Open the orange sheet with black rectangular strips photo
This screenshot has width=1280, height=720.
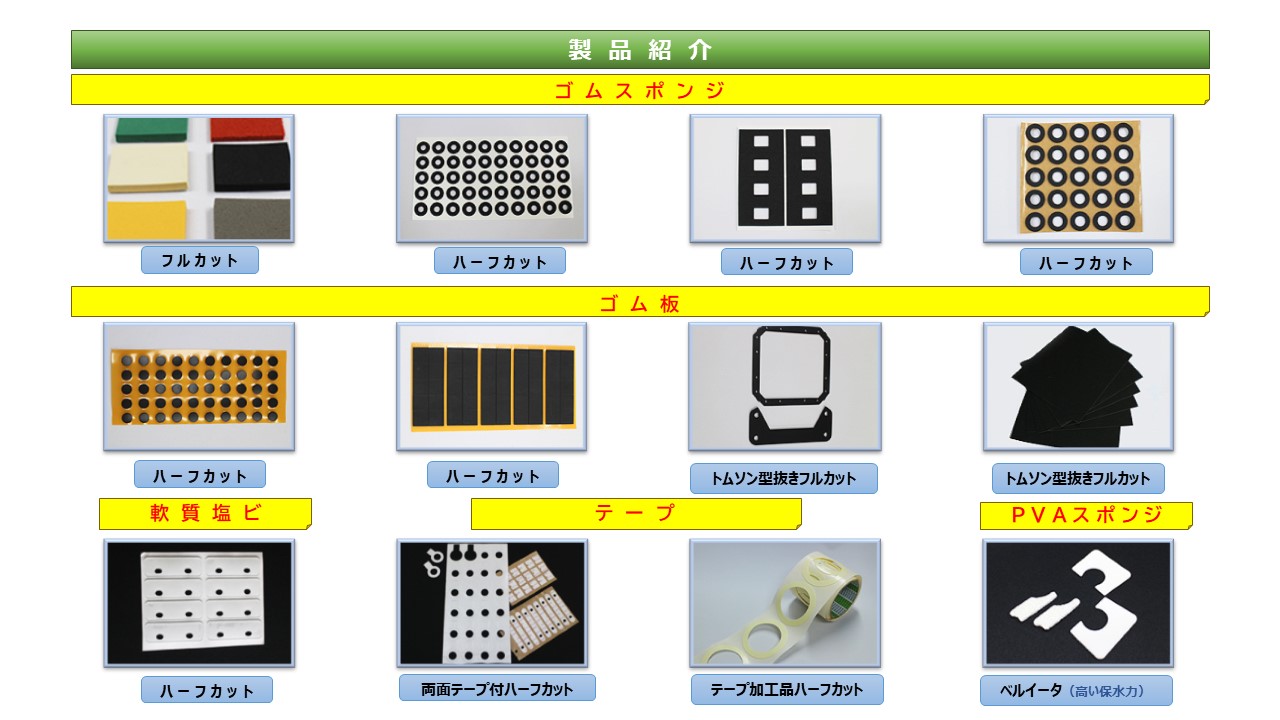click(x=492, y=386)
